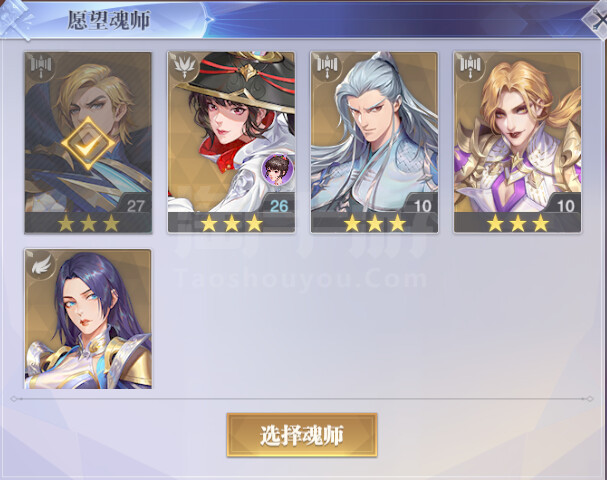Select the golden-haired woman in purple armor
Viewport: 607px width, 480px height.
click(517, 143)
